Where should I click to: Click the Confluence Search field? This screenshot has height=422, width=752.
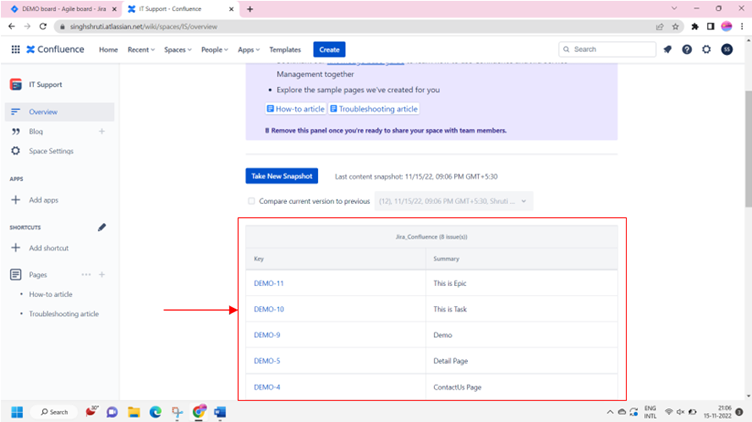pyautogui.click(x=607, y=49)
